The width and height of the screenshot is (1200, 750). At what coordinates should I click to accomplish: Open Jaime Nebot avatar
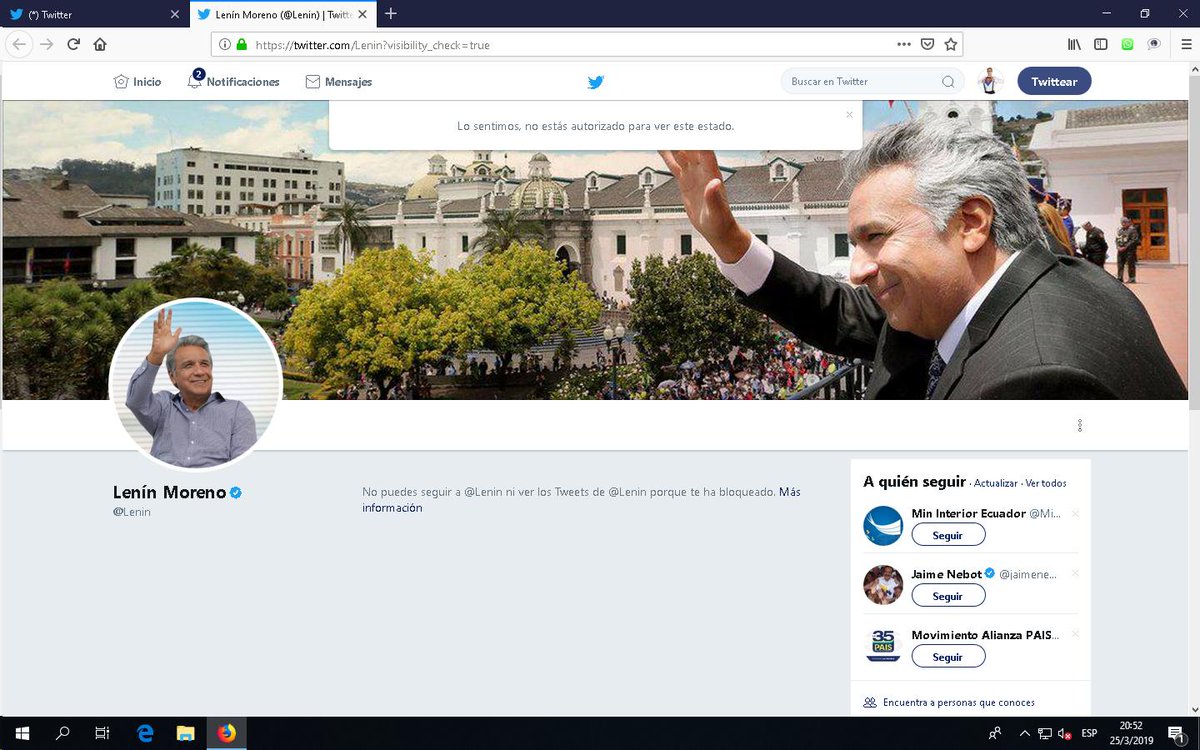pos(883,585)
